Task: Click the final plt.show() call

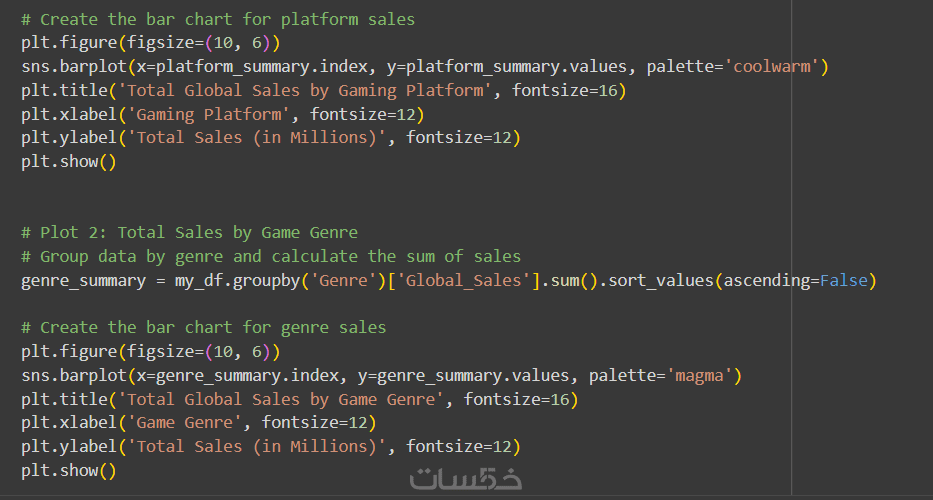Action: (68, 470)
